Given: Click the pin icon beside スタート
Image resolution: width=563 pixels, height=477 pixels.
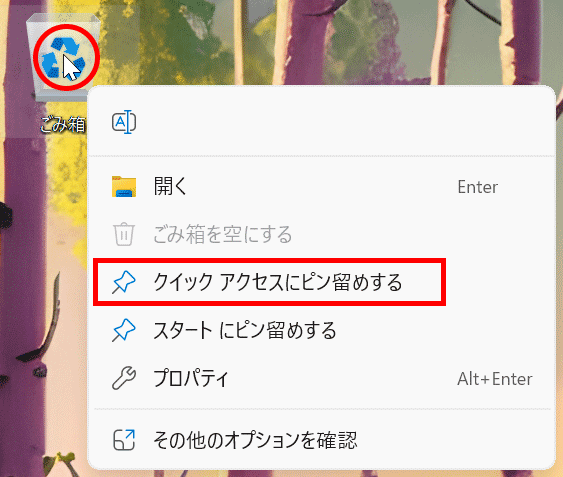Looking at the screenshot, I should 124,330.
